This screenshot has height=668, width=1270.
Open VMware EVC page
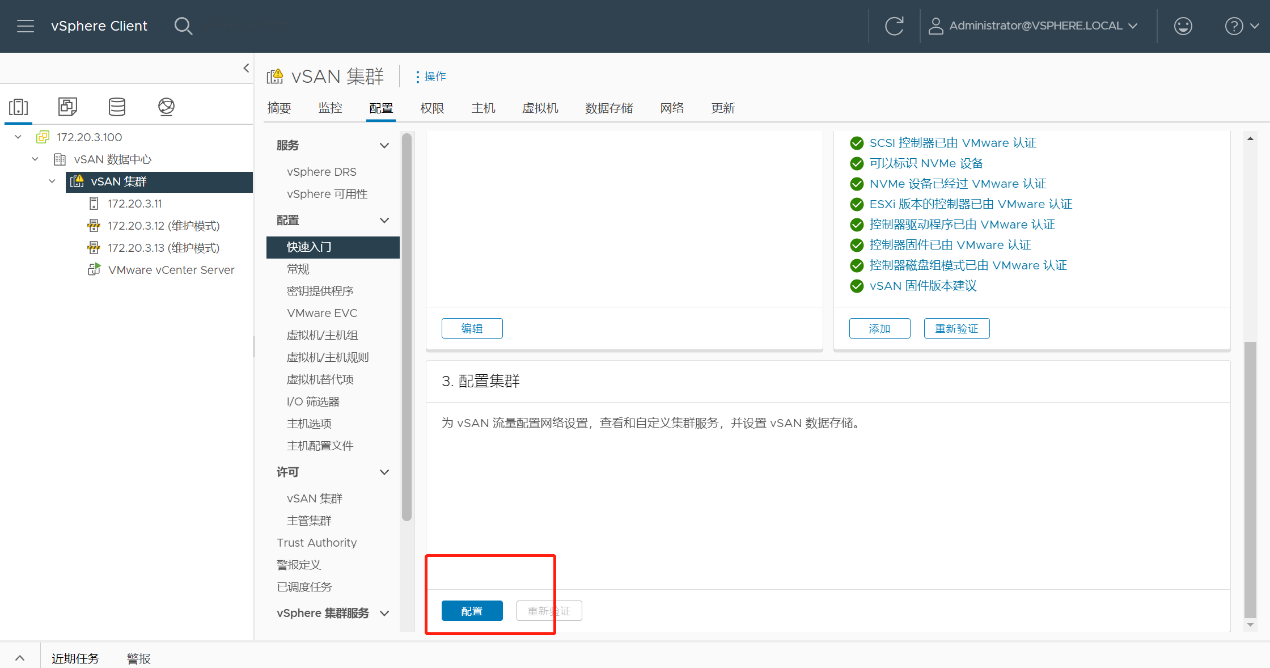(x=322, y=313)
